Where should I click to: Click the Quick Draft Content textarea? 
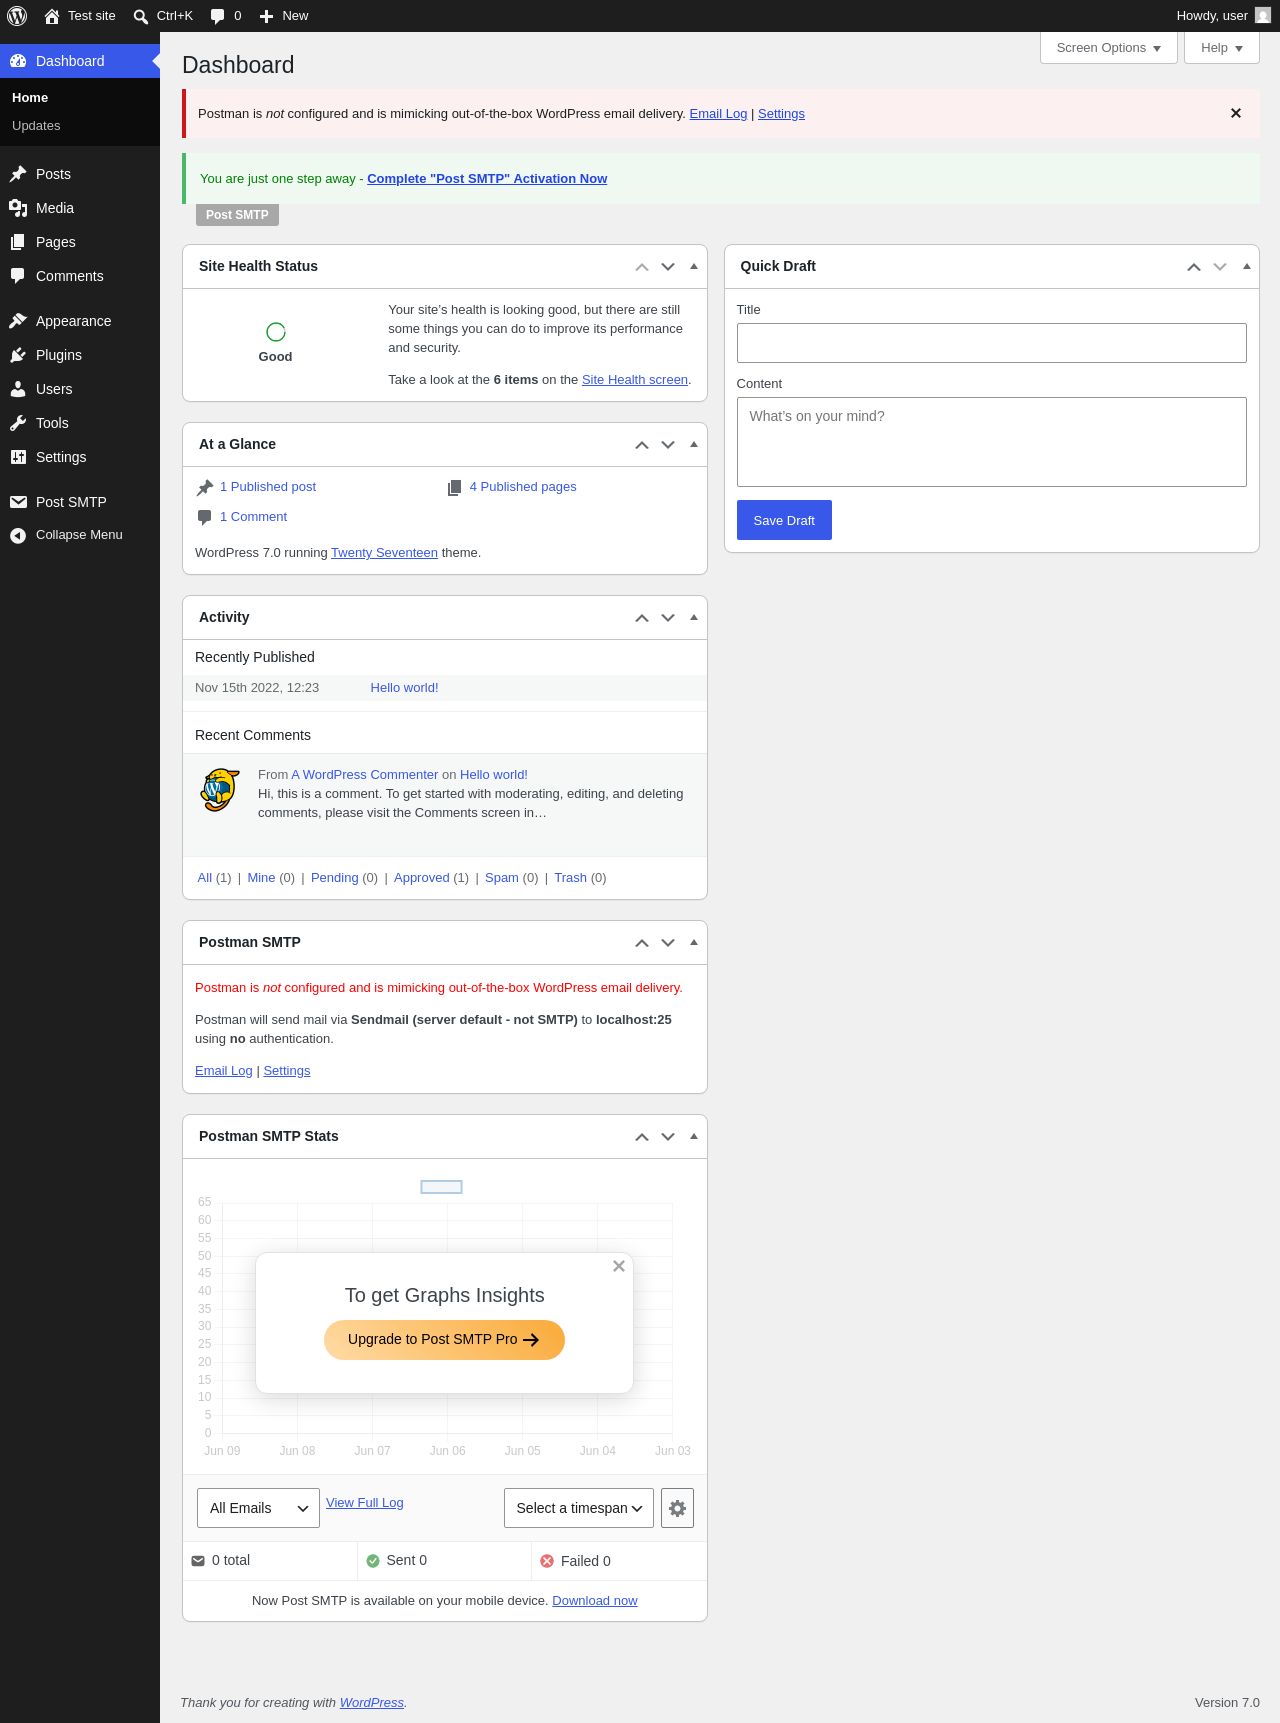pyautogui.click(x=992, y=442)
